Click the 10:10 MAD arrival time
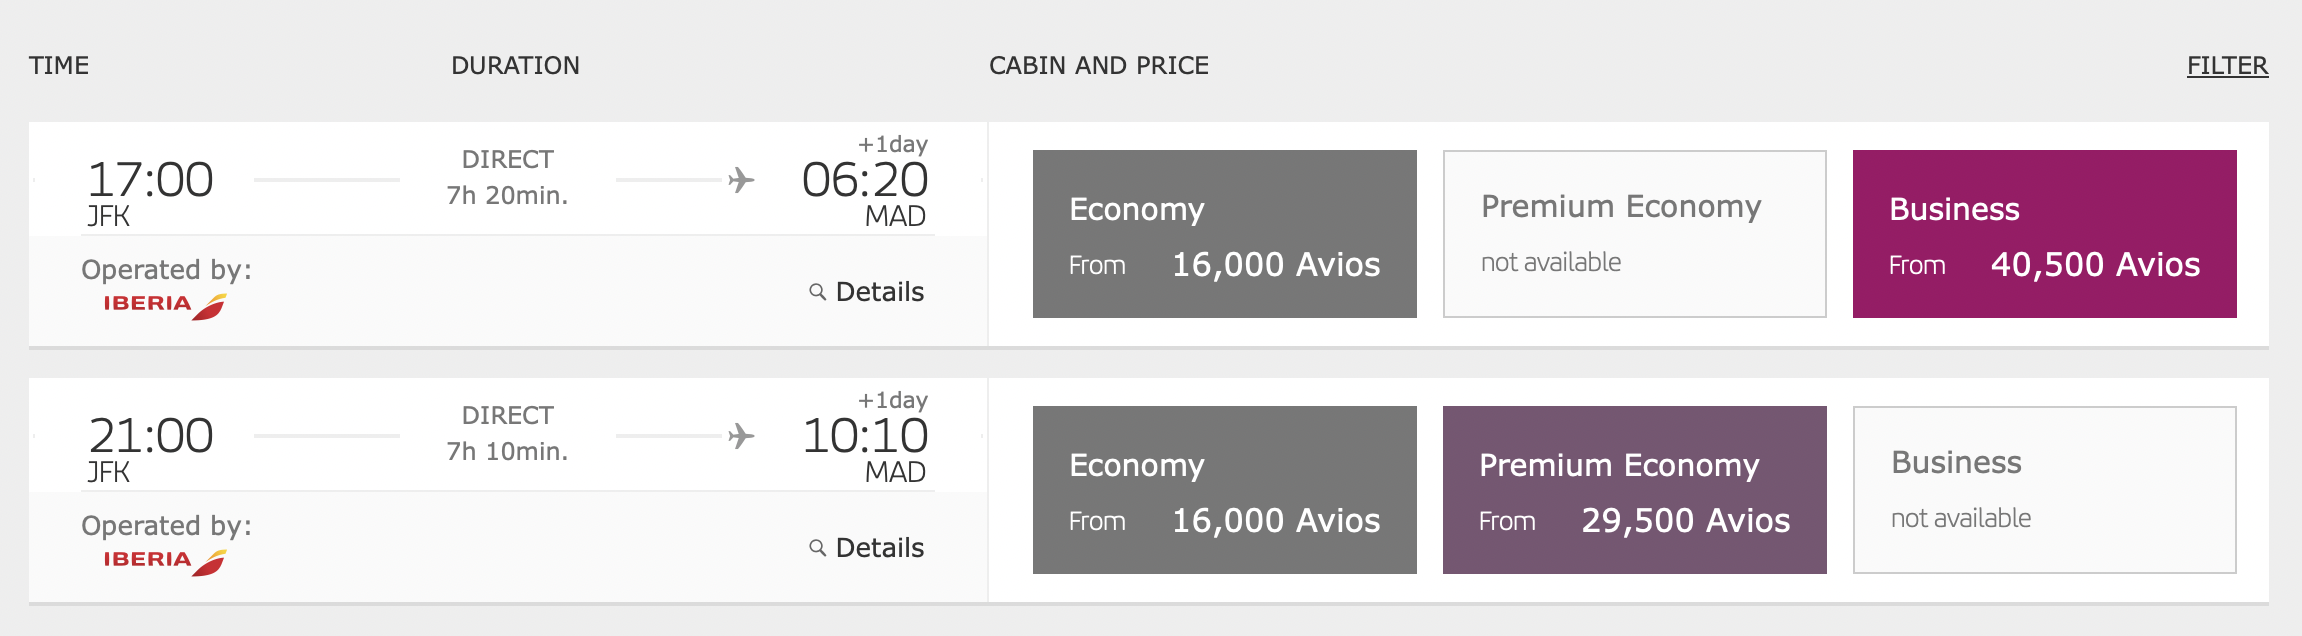 (x=865, y=436)
